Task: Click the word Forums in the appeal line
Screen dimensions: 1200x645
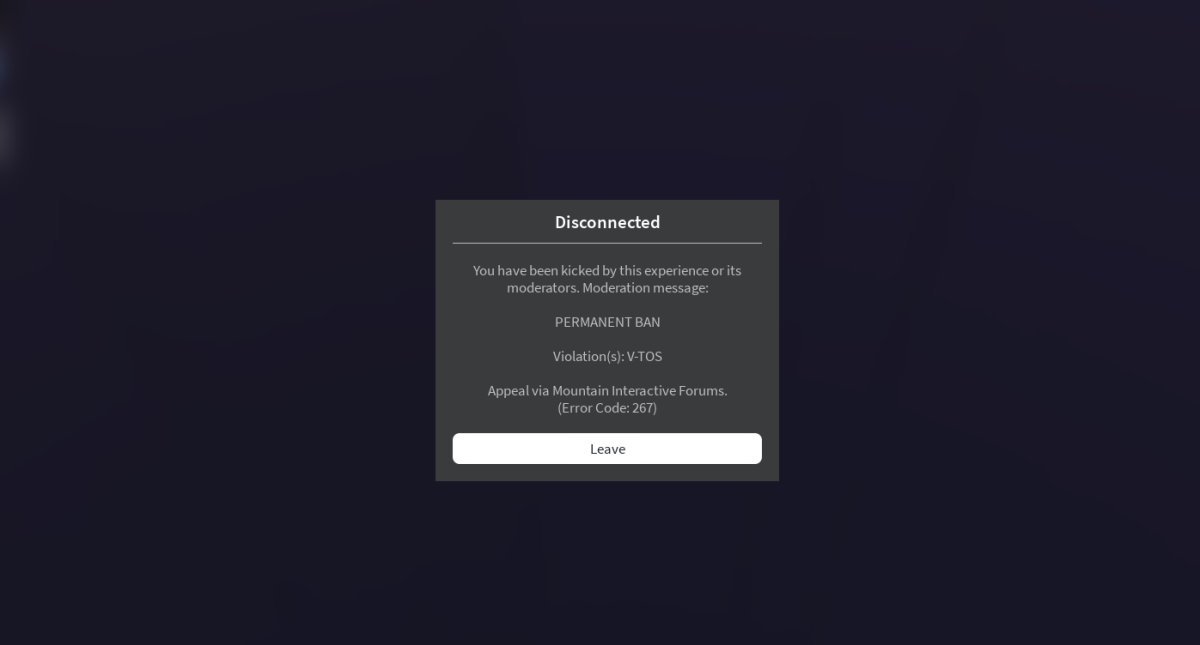Action: point(703,390)
